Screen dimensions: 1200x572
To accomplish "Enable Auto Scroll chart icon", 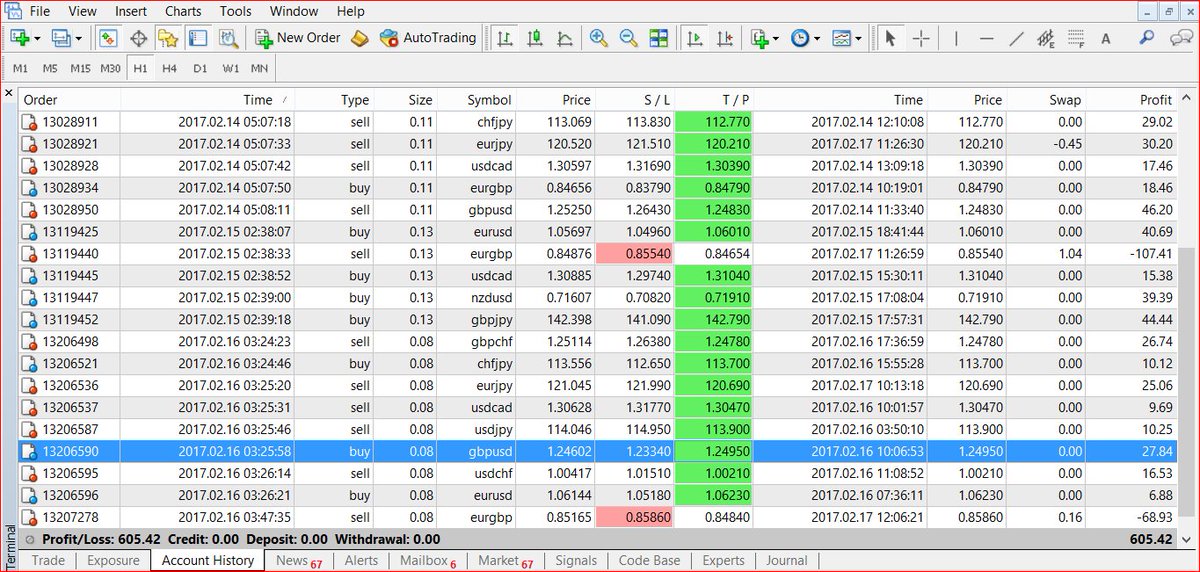I will pyautogui.click(x=695, y=38).
